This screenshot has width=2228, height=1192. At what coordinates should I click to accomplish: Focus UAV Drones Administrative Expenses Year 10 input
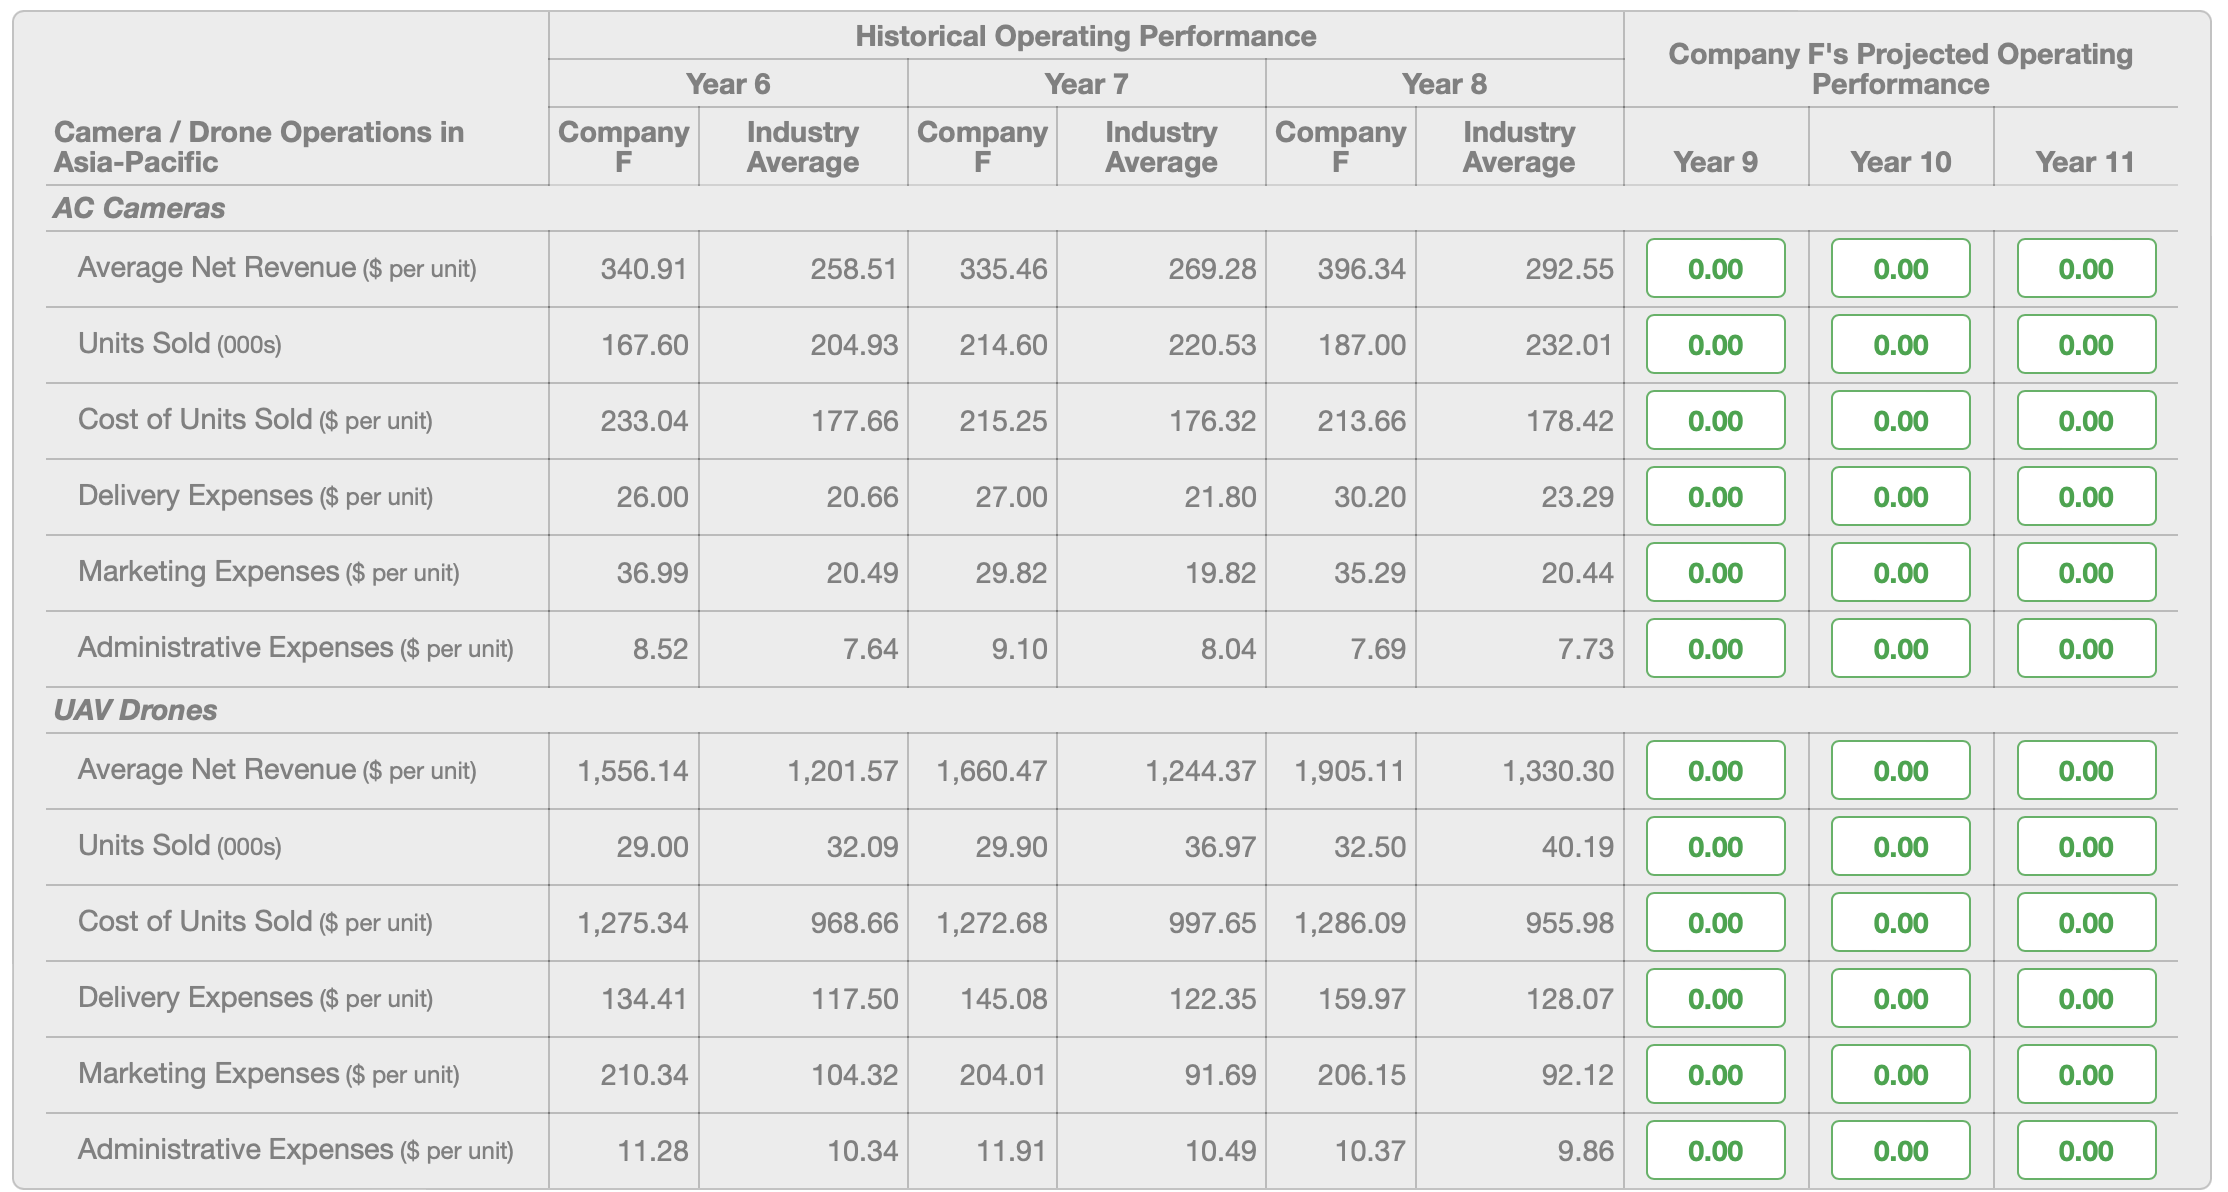(1900, 1150)
